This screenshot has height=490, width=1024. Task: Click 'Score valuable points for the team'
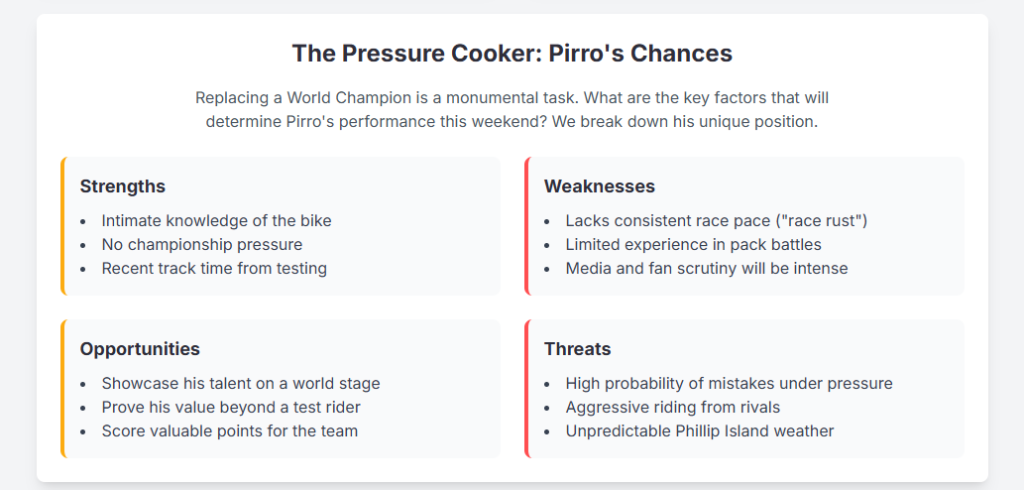coord(229,431)
